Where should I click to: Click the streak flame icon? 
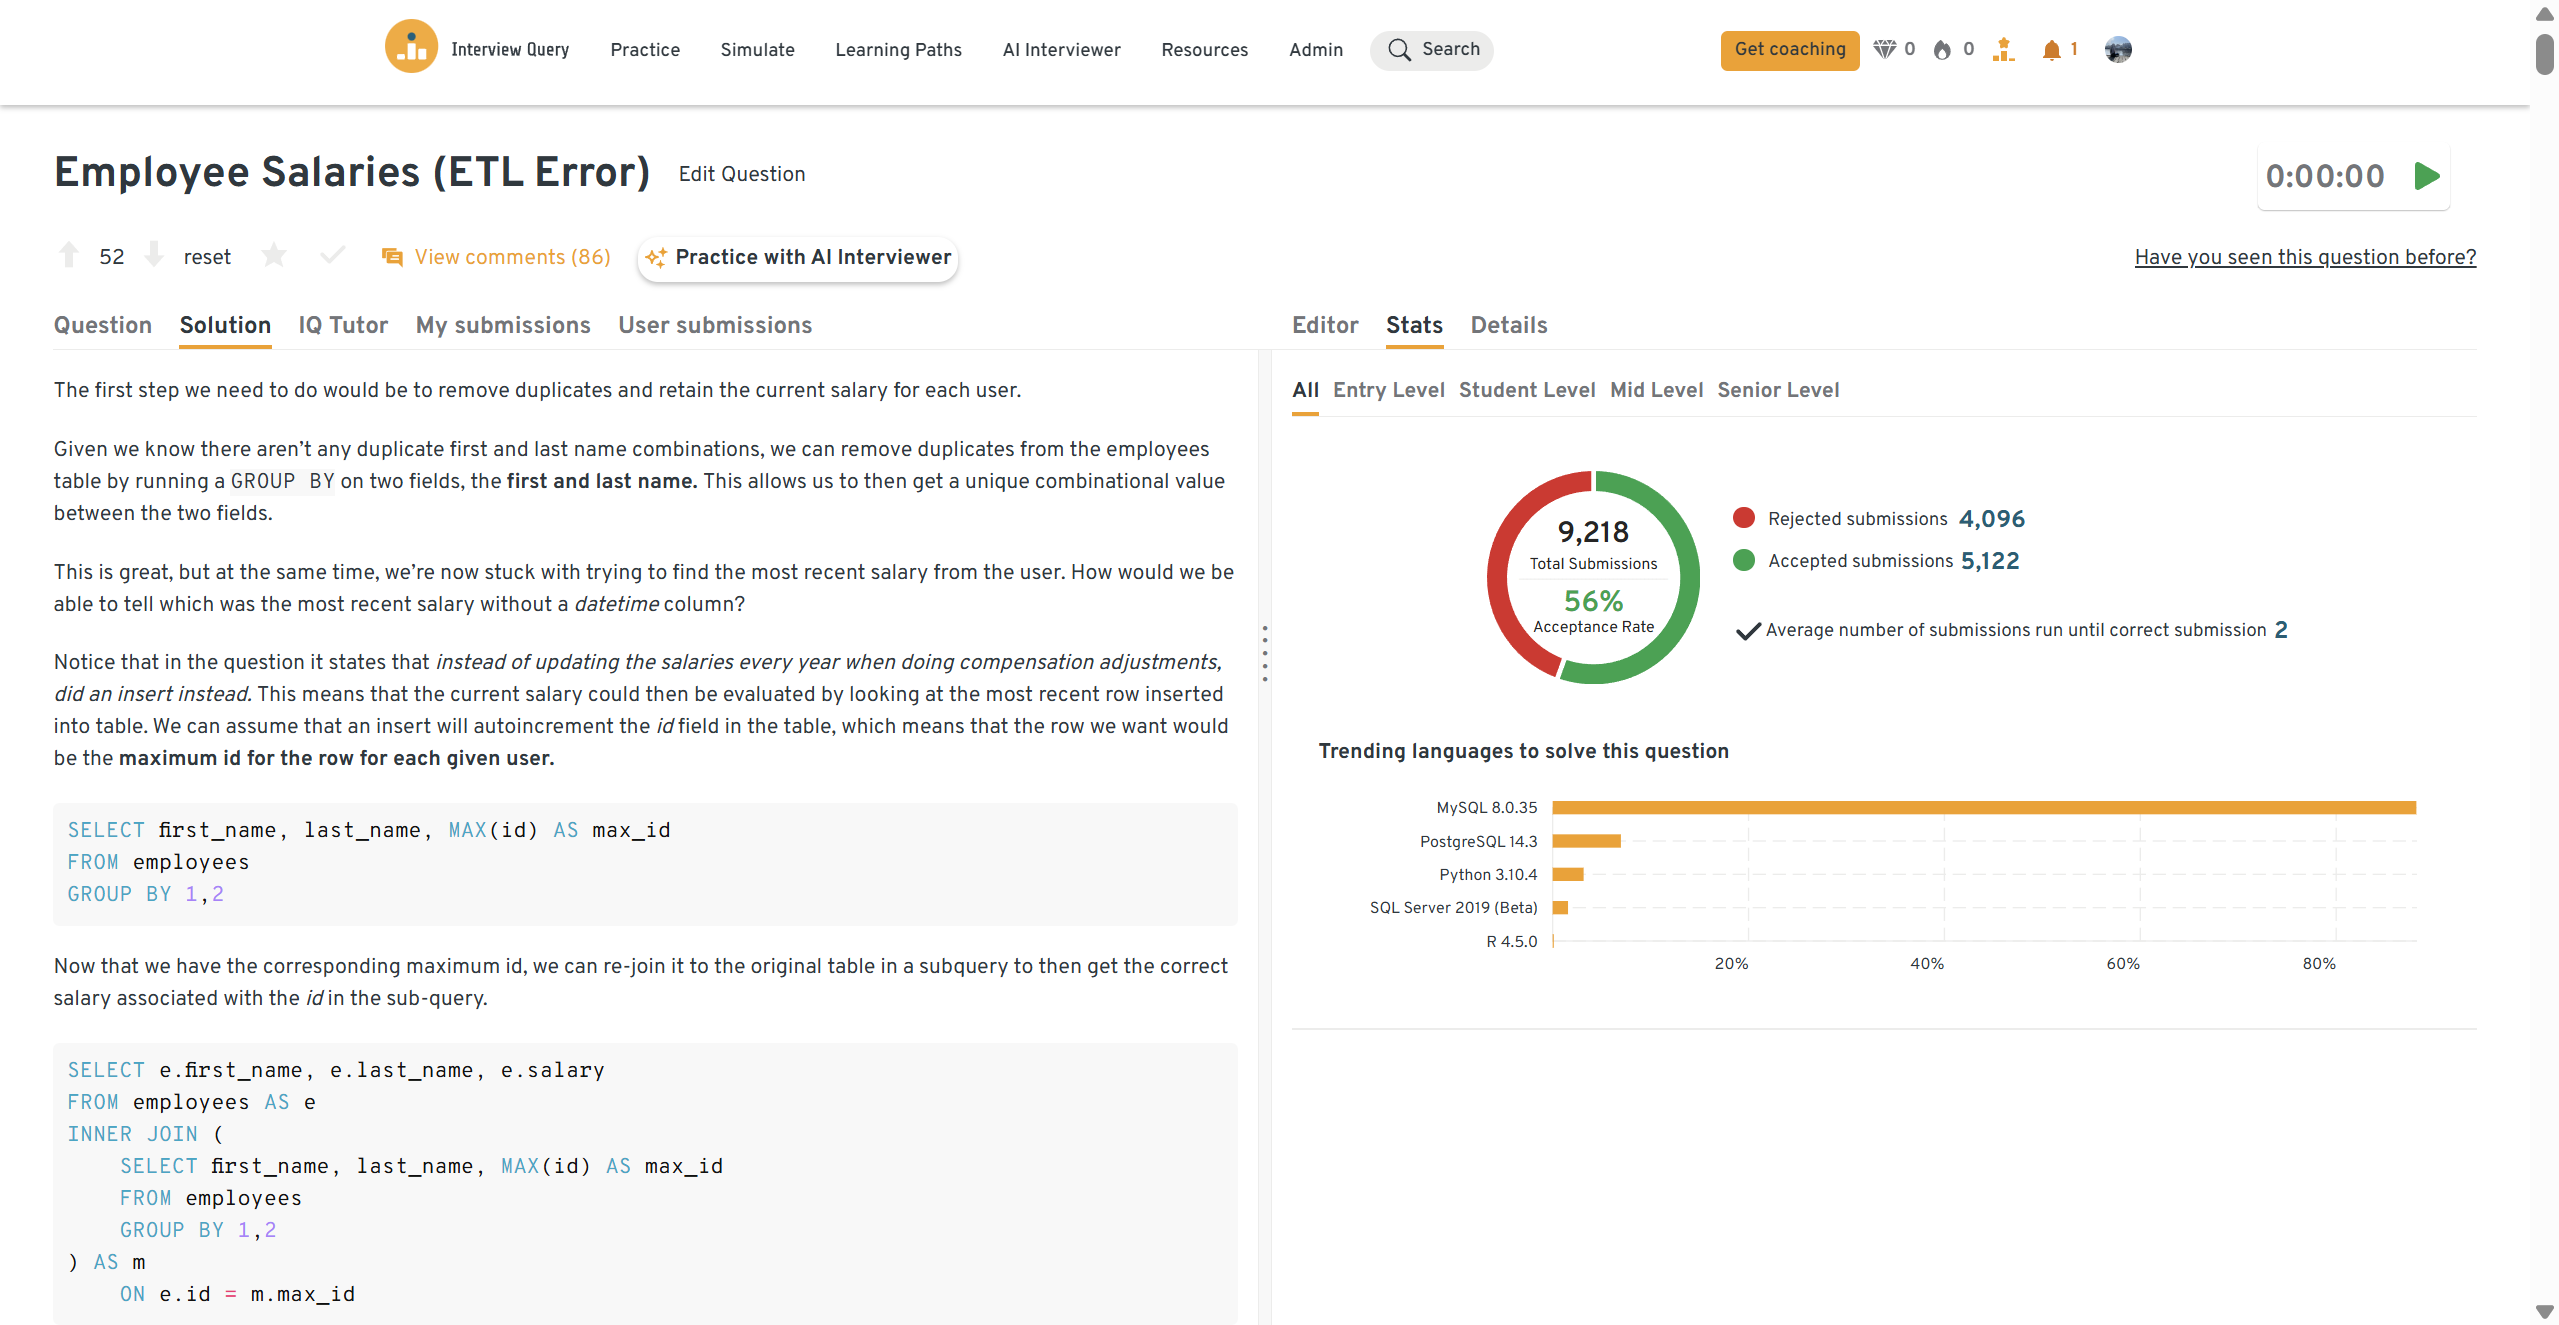[1942, 50]
